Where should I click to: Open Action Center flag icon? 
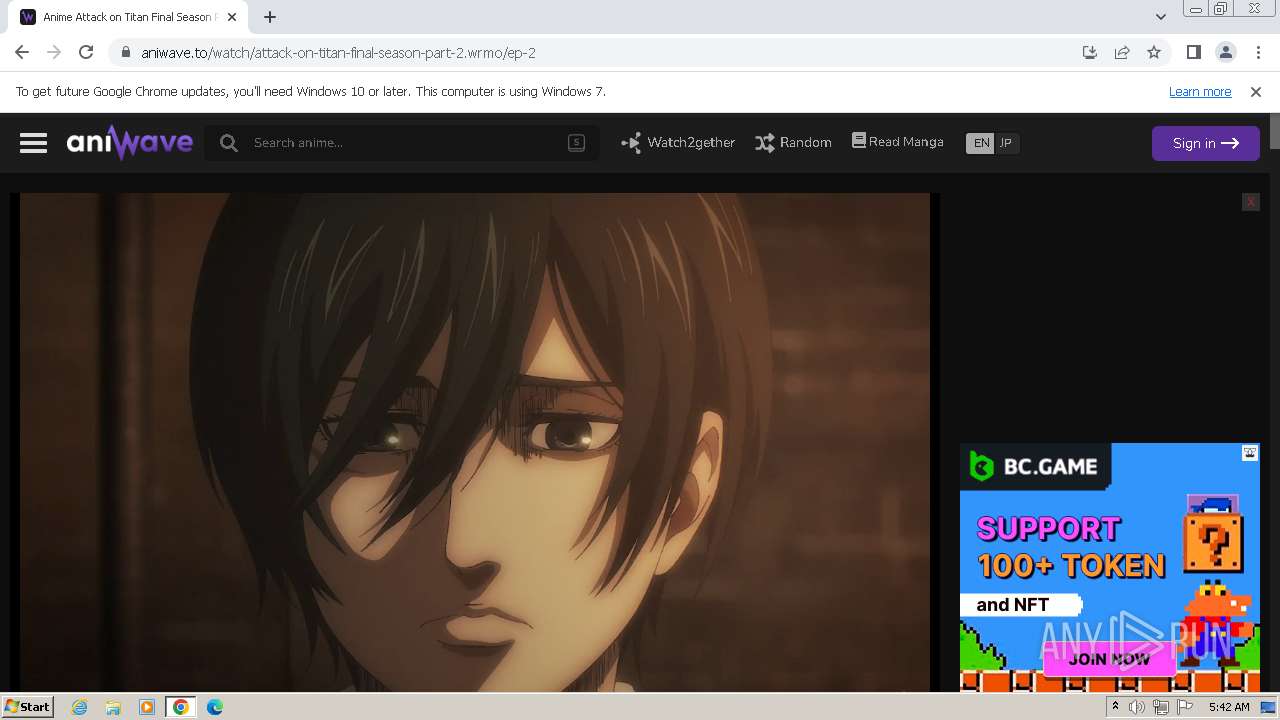[x=1185, y=707]
